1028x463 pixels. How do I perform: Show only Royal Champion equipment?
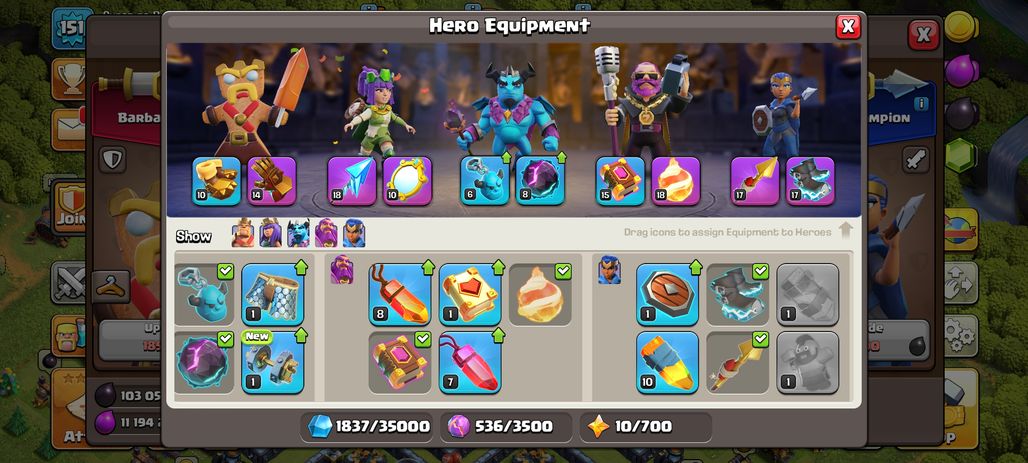click(354, 233)
